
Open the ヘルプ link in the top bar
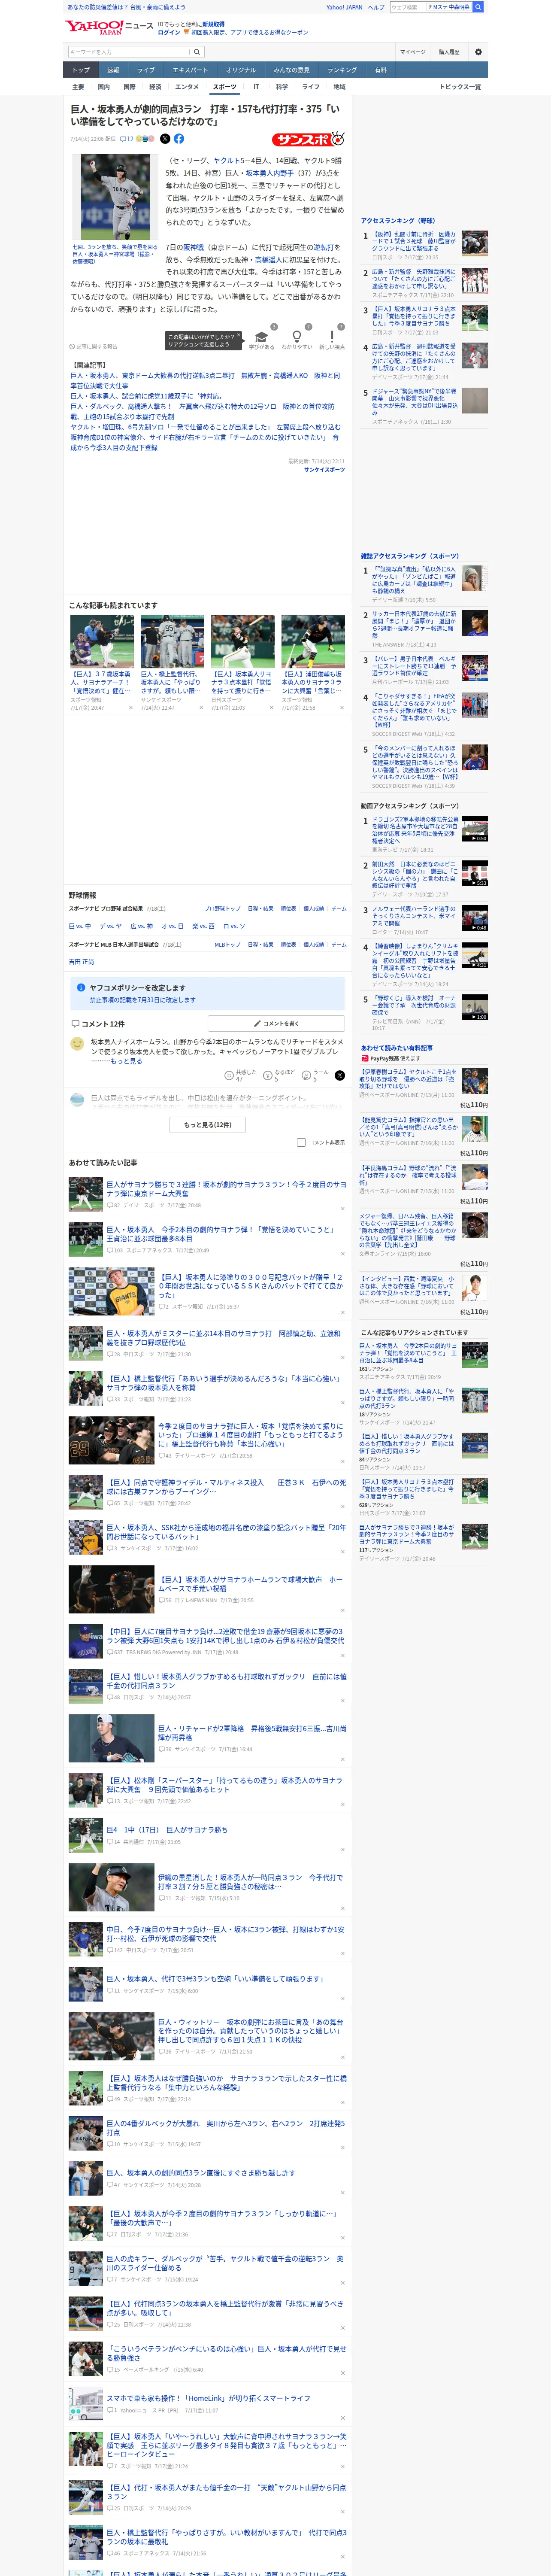(376, 7)
